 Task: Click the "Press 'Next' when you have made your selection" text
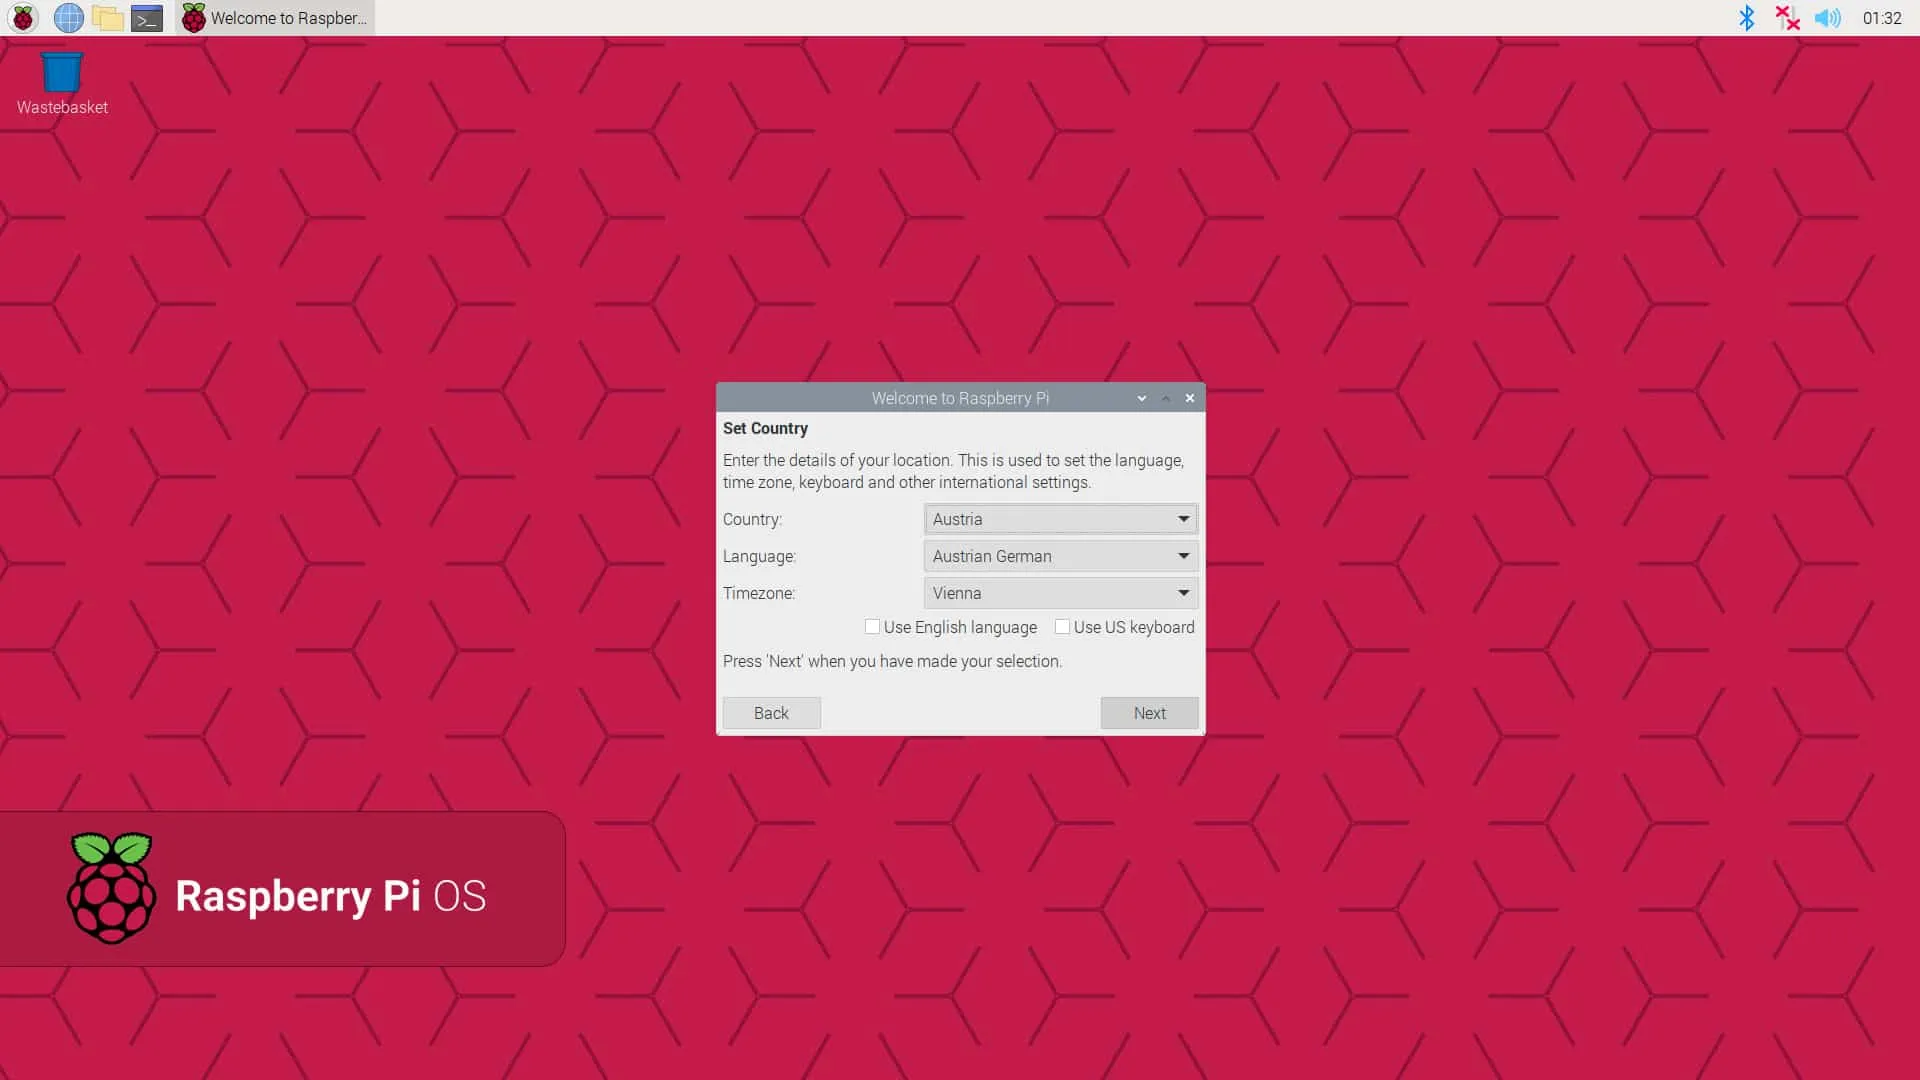pyautogui.click(x=892, y=661)
